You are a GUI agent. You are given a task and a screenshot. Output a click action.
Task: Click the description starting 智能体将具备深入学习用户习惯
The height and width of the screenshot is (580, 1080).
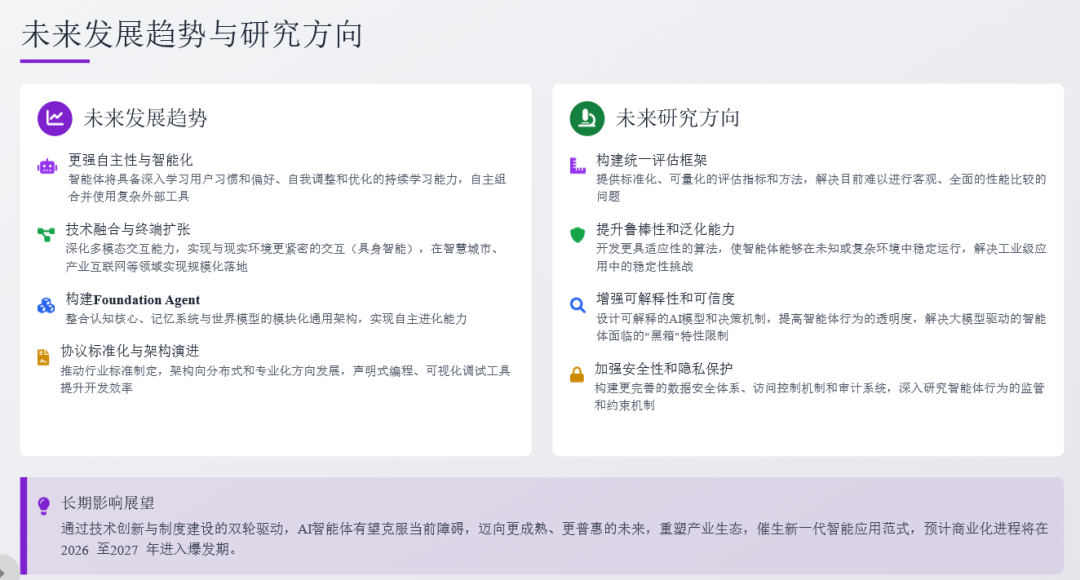tap(287, 187)
